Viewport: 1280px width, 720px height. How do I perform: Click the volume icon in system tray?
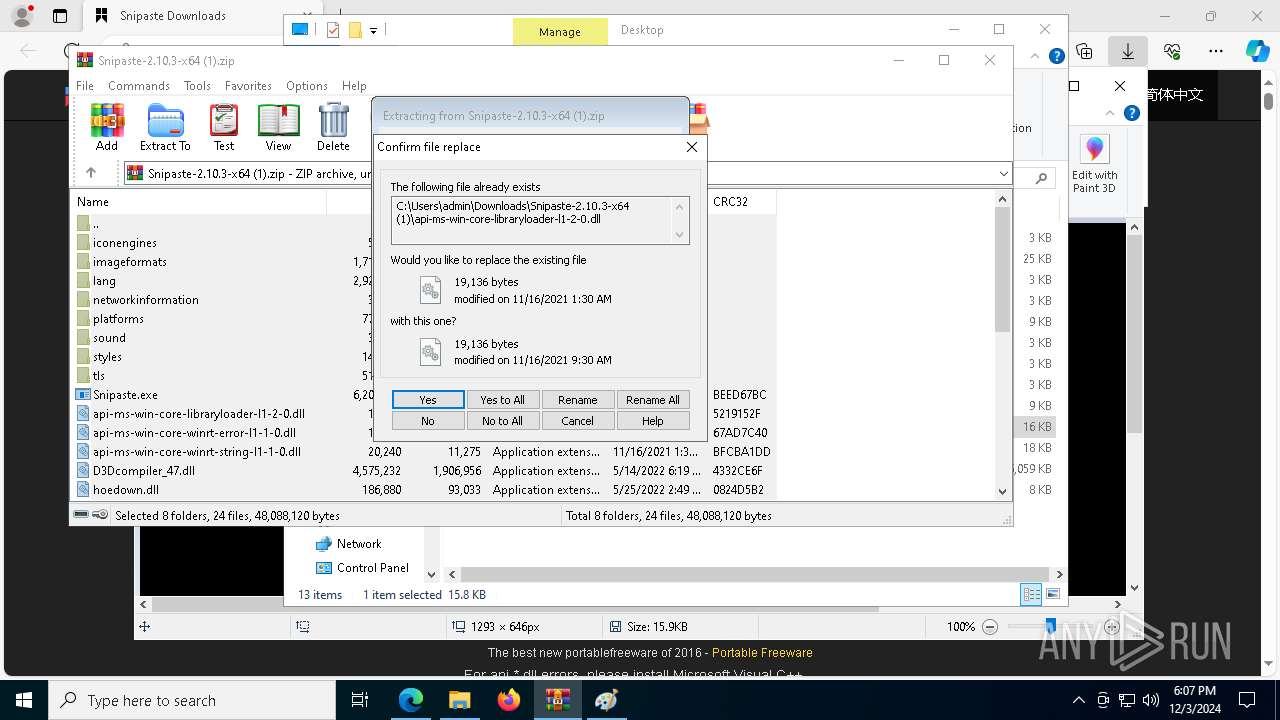(x=1151, y=700)
